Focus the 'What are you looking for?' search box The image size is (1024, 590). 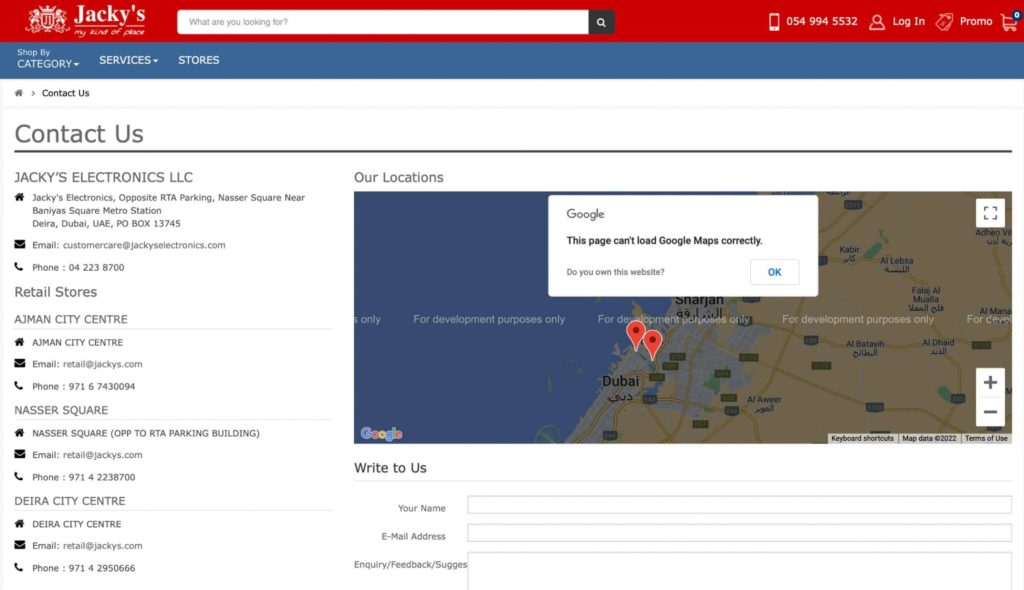(383, 22)
